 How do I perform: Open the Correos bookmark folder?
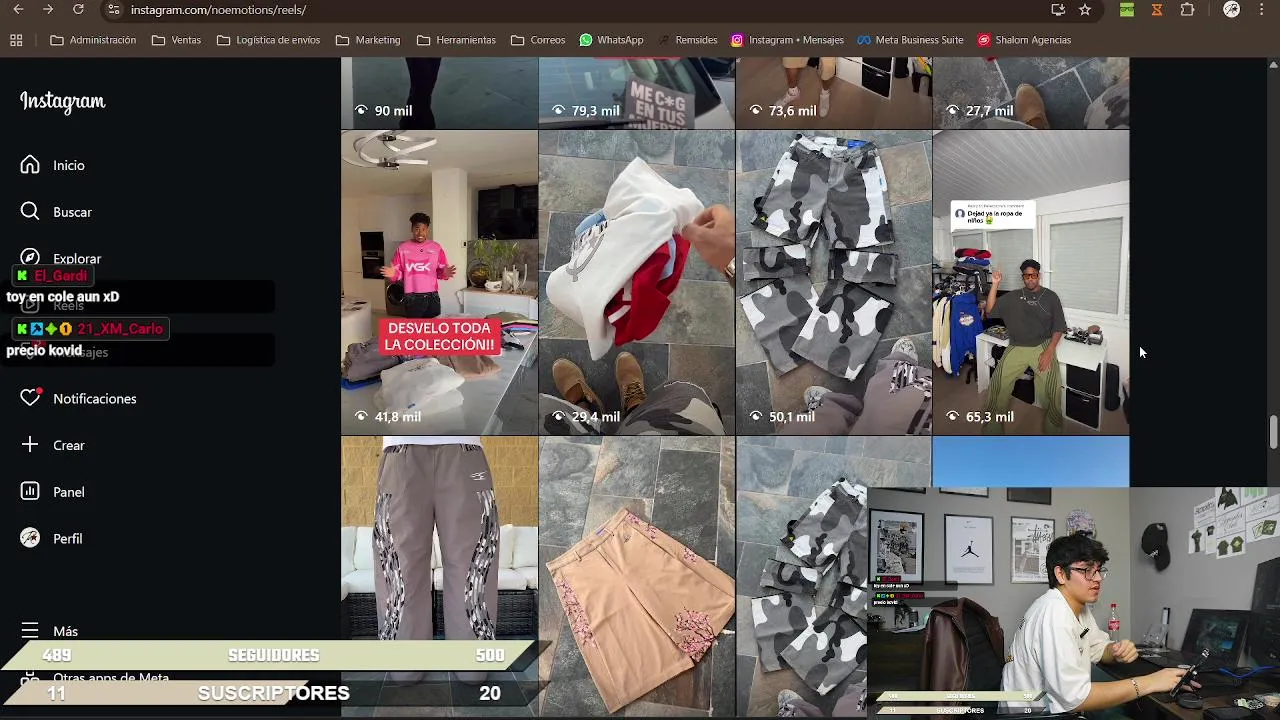coord(538,40)
